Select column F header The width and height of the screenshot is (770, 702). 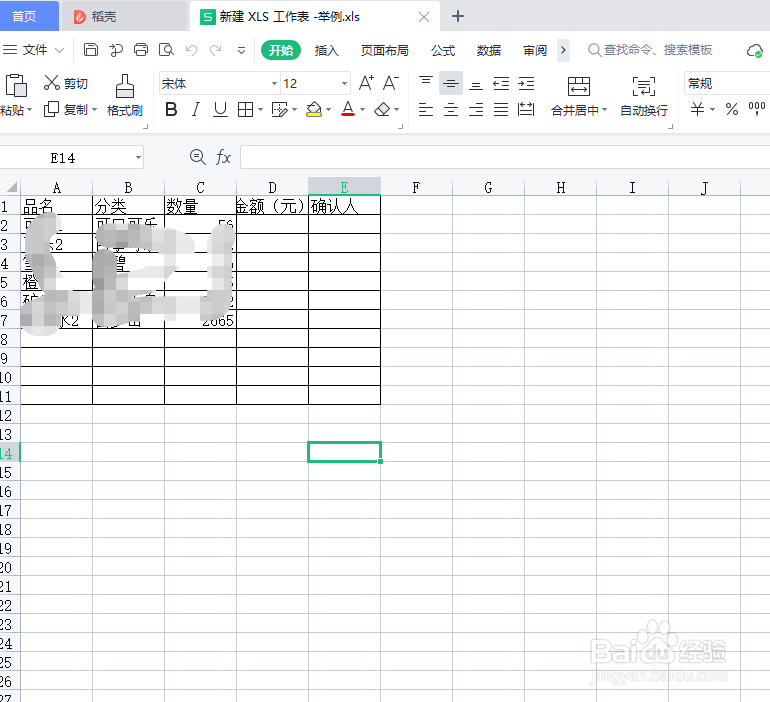pyautogui.click(x=416, y=187)
